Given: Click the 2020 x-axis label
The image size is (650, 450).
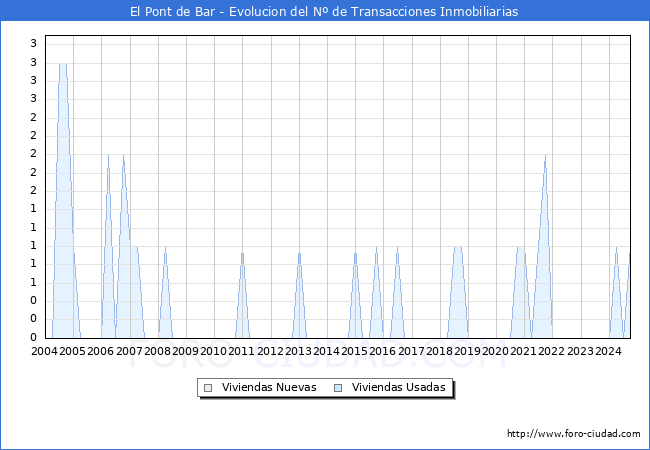Looking at the screenshot, I should coord(495,351).
